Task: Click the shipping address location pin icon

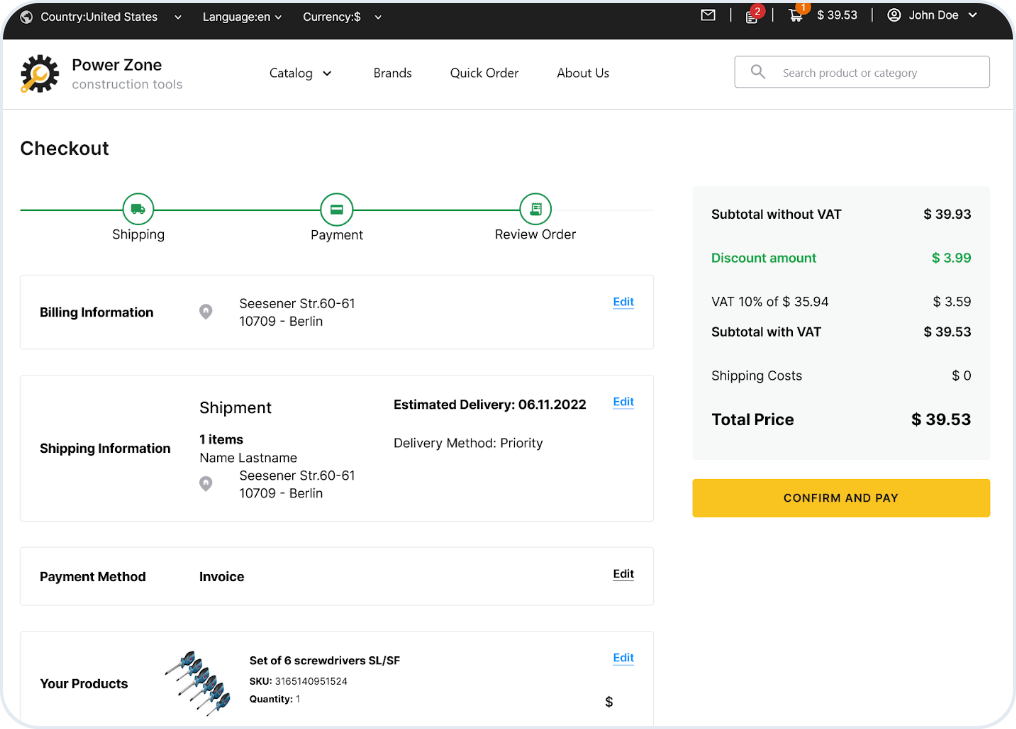Action: click(x=206, y=484)
